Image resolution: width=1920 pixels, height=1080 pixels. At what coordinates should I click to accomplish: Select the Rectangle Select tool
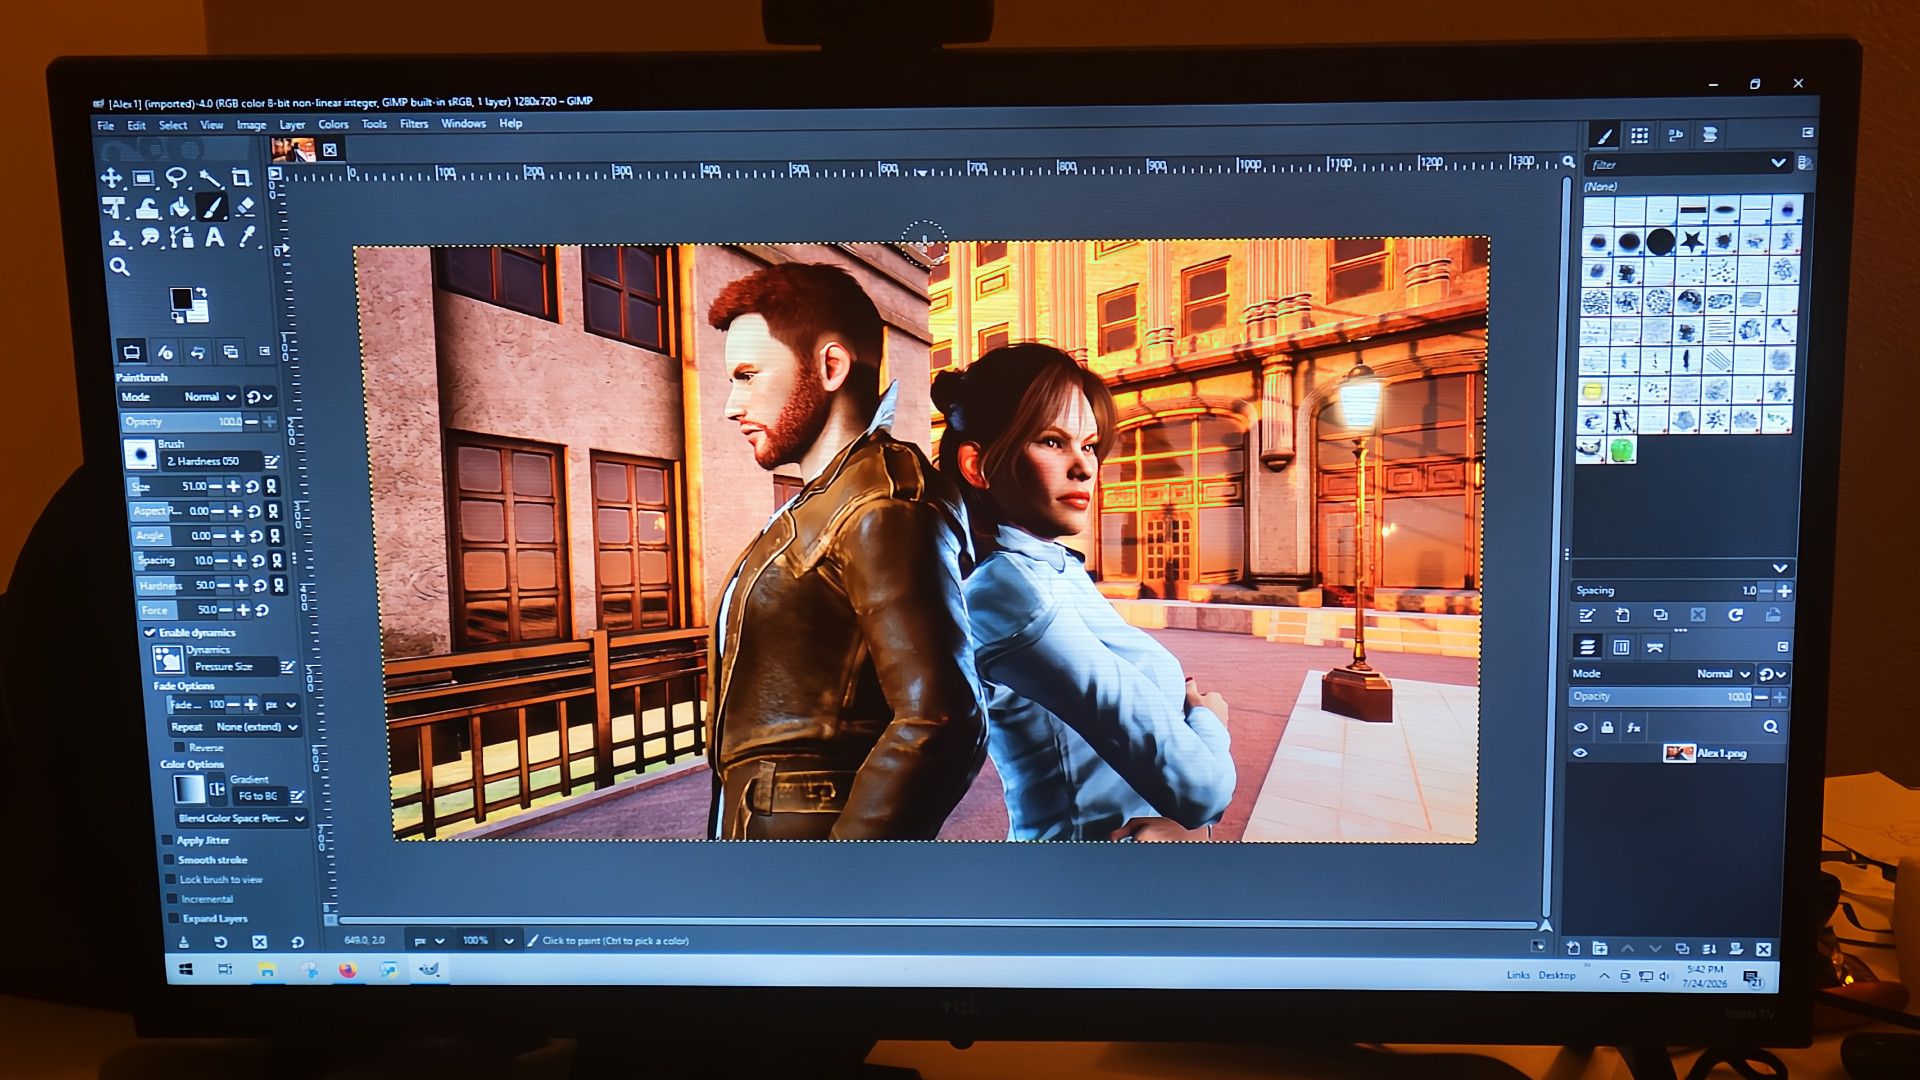pos(143,178)
